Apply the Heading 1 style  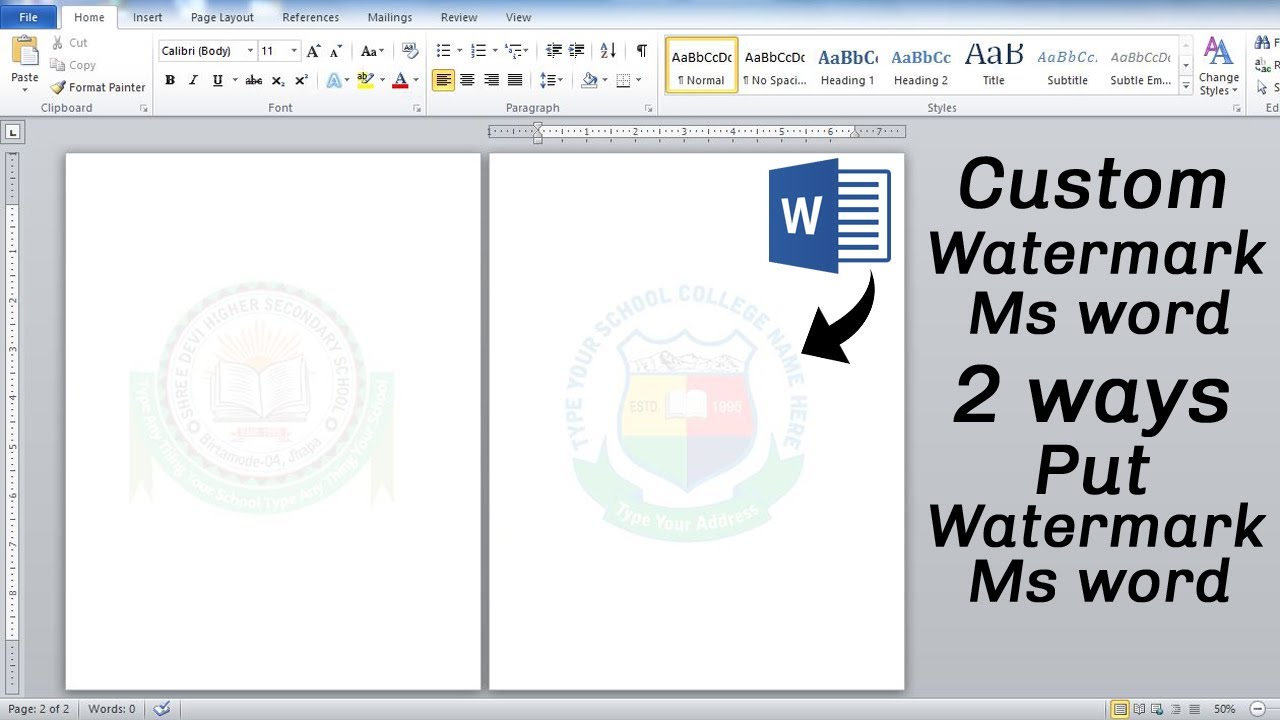(848, 66)
